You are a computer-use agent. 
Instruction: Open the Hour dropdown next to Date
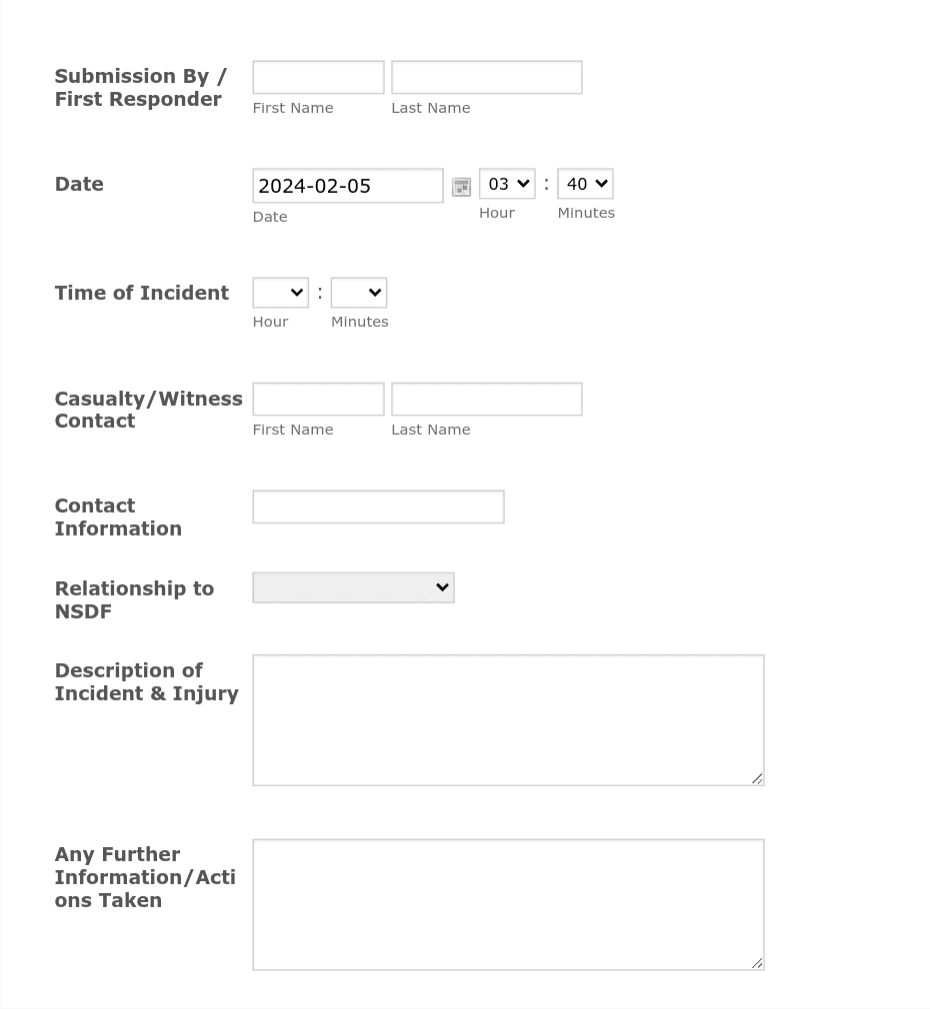[x=507, y=183]
